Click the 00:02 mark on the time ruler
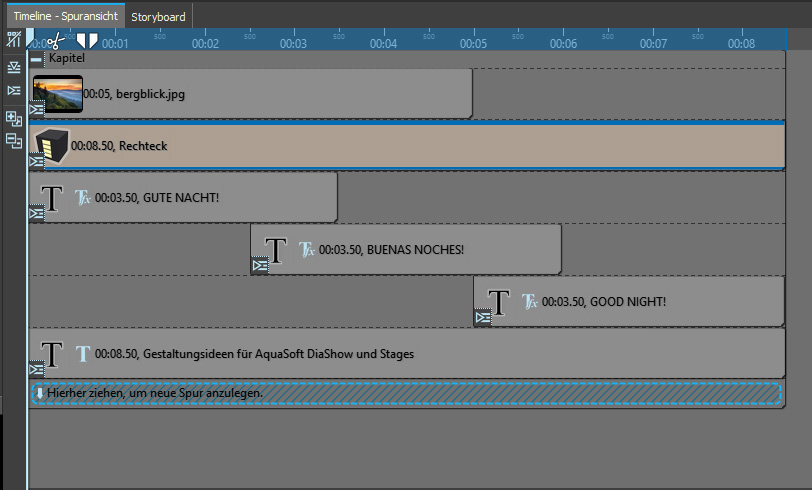This screenshot has width=812, height=490. [205, 44]
